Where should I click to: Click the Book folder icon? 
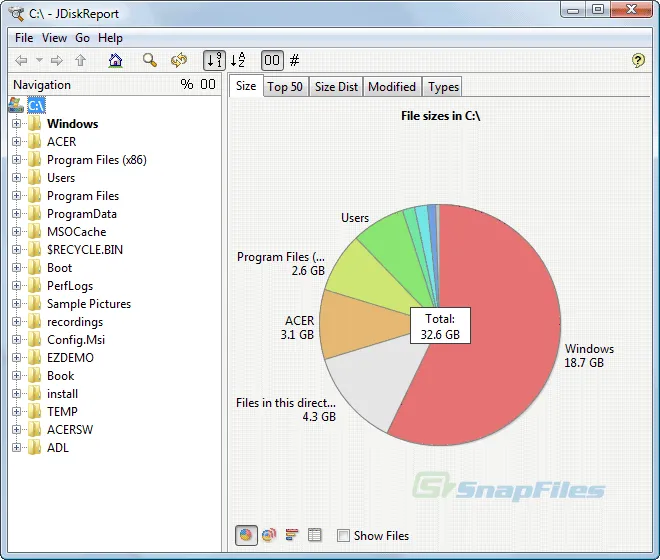click(35, 376)
